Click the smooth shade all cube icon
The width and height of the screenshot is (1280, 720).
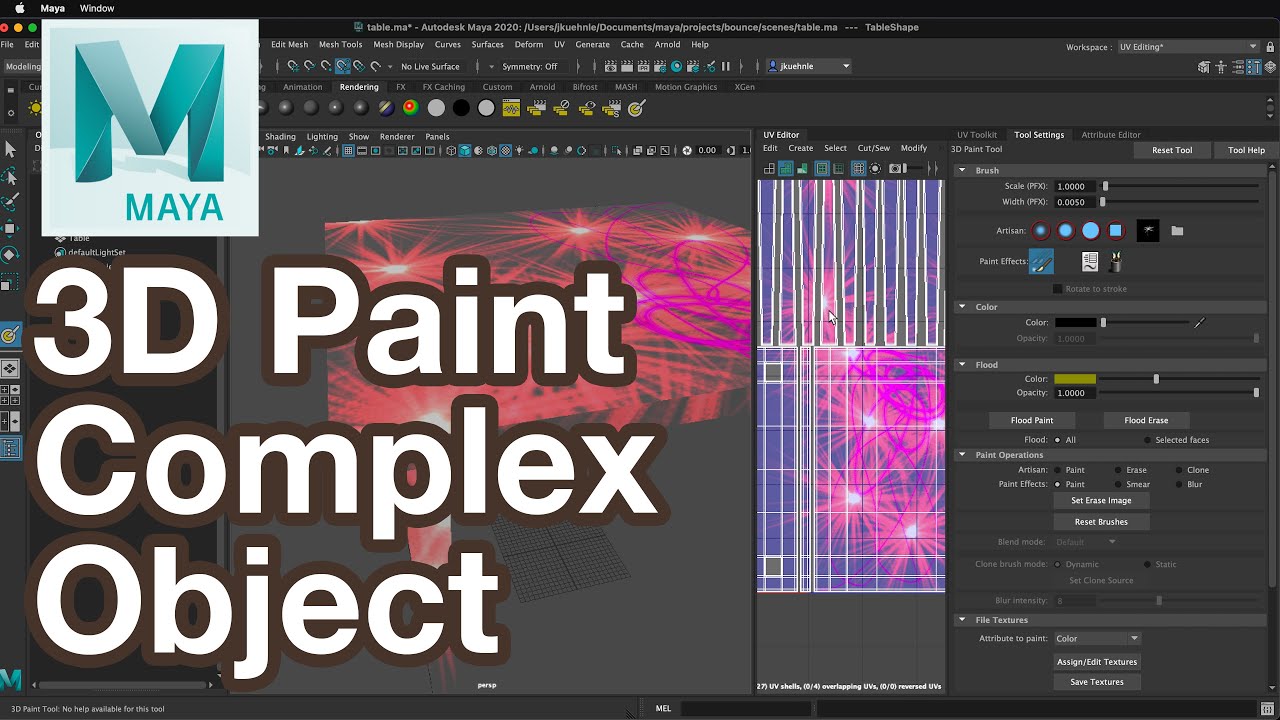pos(465,151)
